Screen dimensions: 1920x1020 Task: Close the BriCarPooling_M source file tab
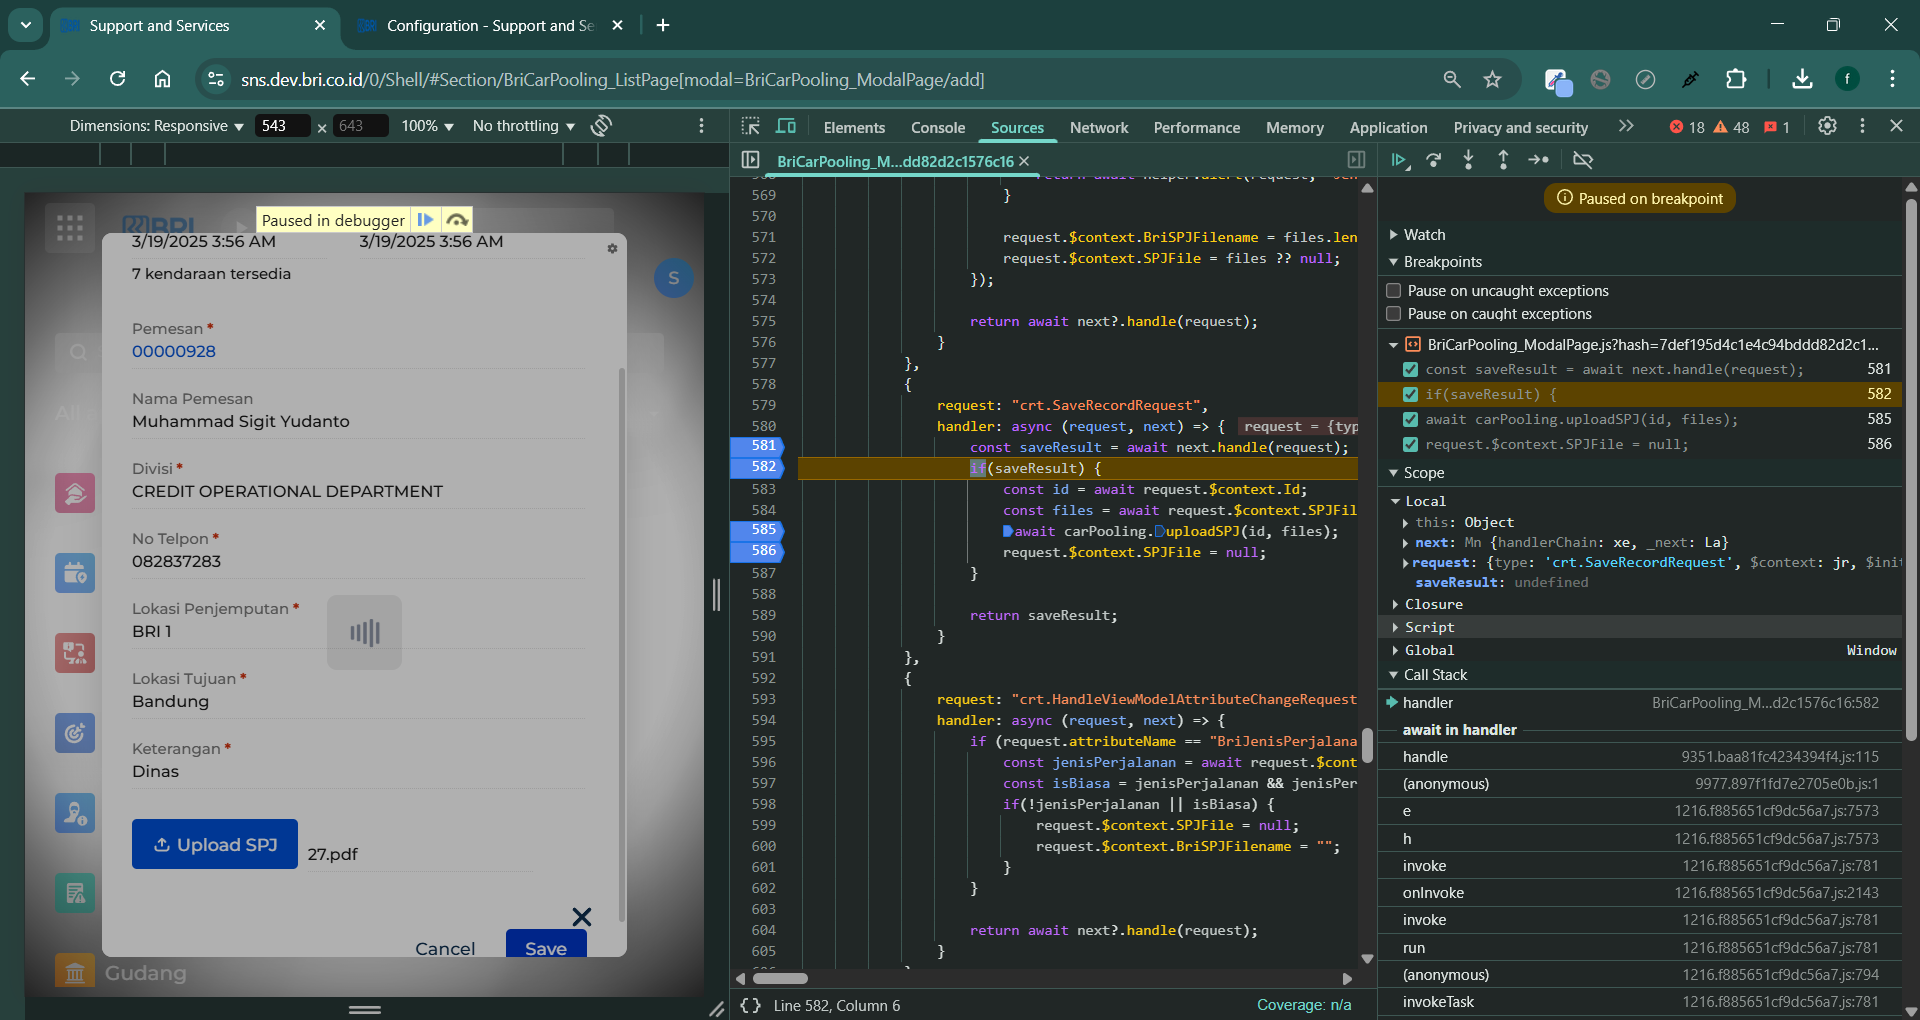click(1024, 161)
